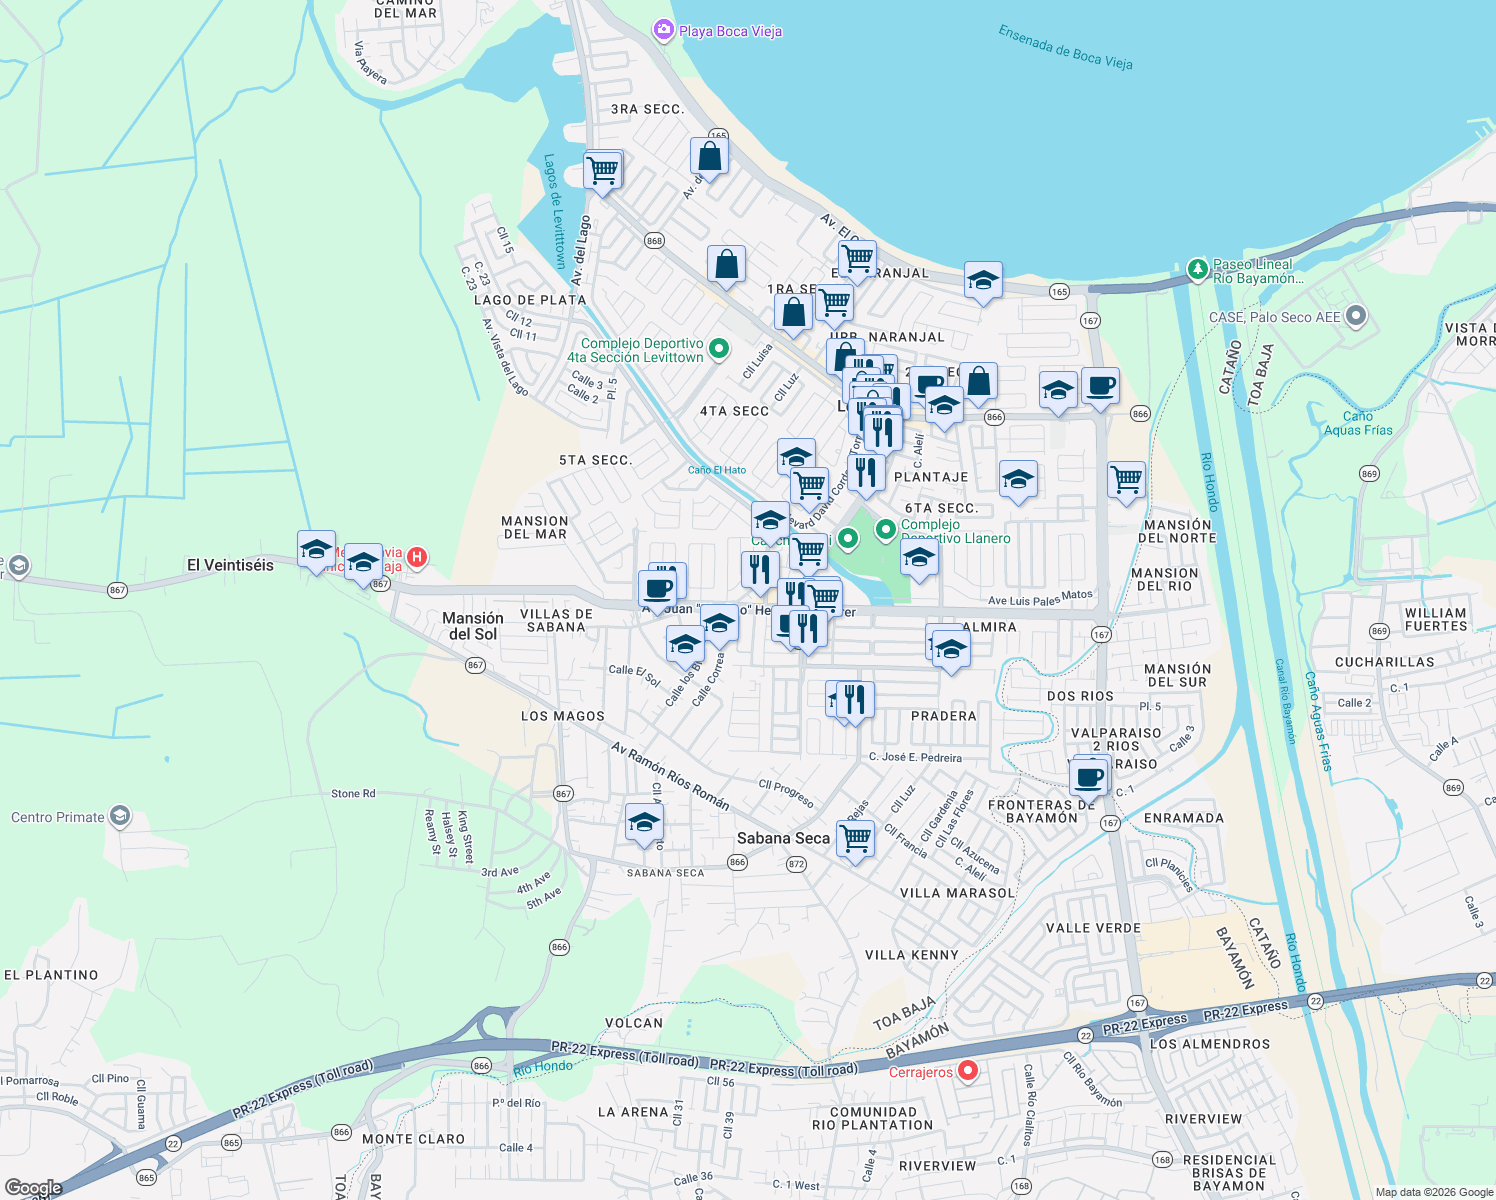
Task: Click school marker near coastal route 165
Action: point(983,282)
